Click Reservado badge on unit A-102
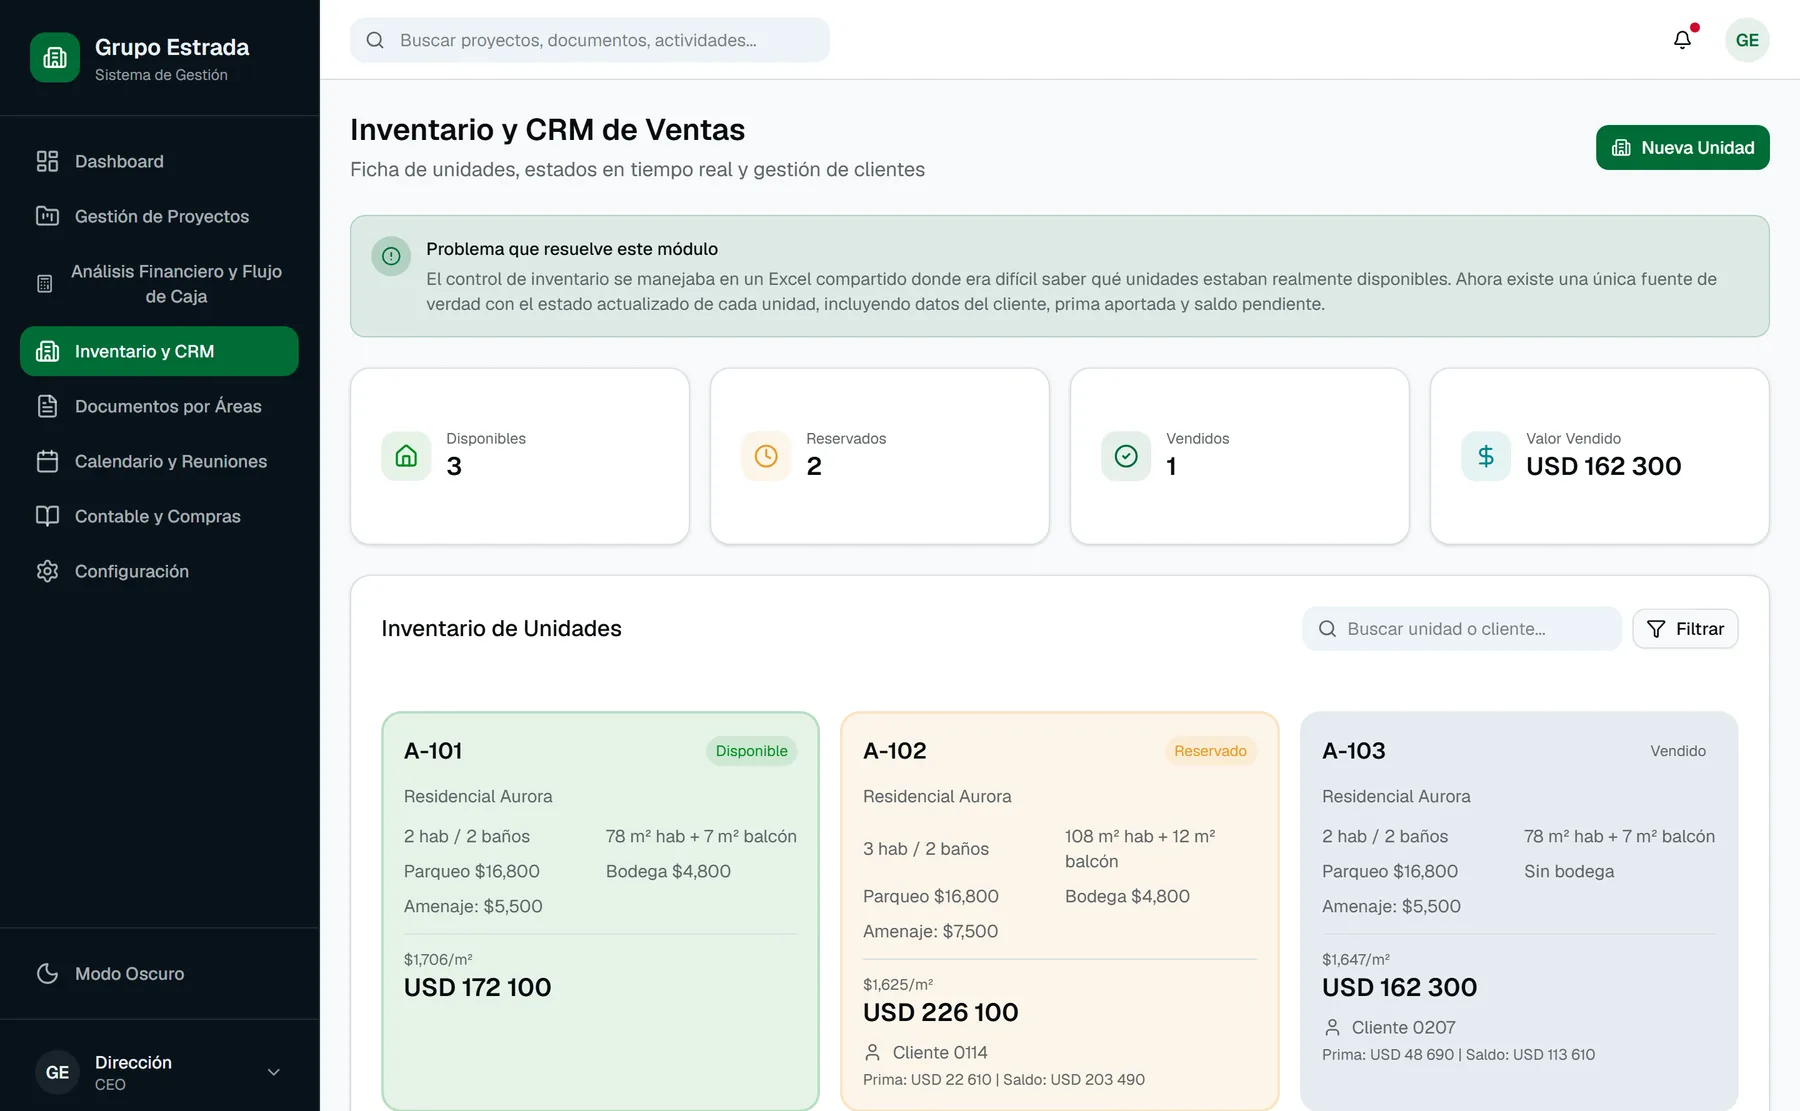The width and height of the screenshot is (1800, 1111). (x=1210, y=751)
